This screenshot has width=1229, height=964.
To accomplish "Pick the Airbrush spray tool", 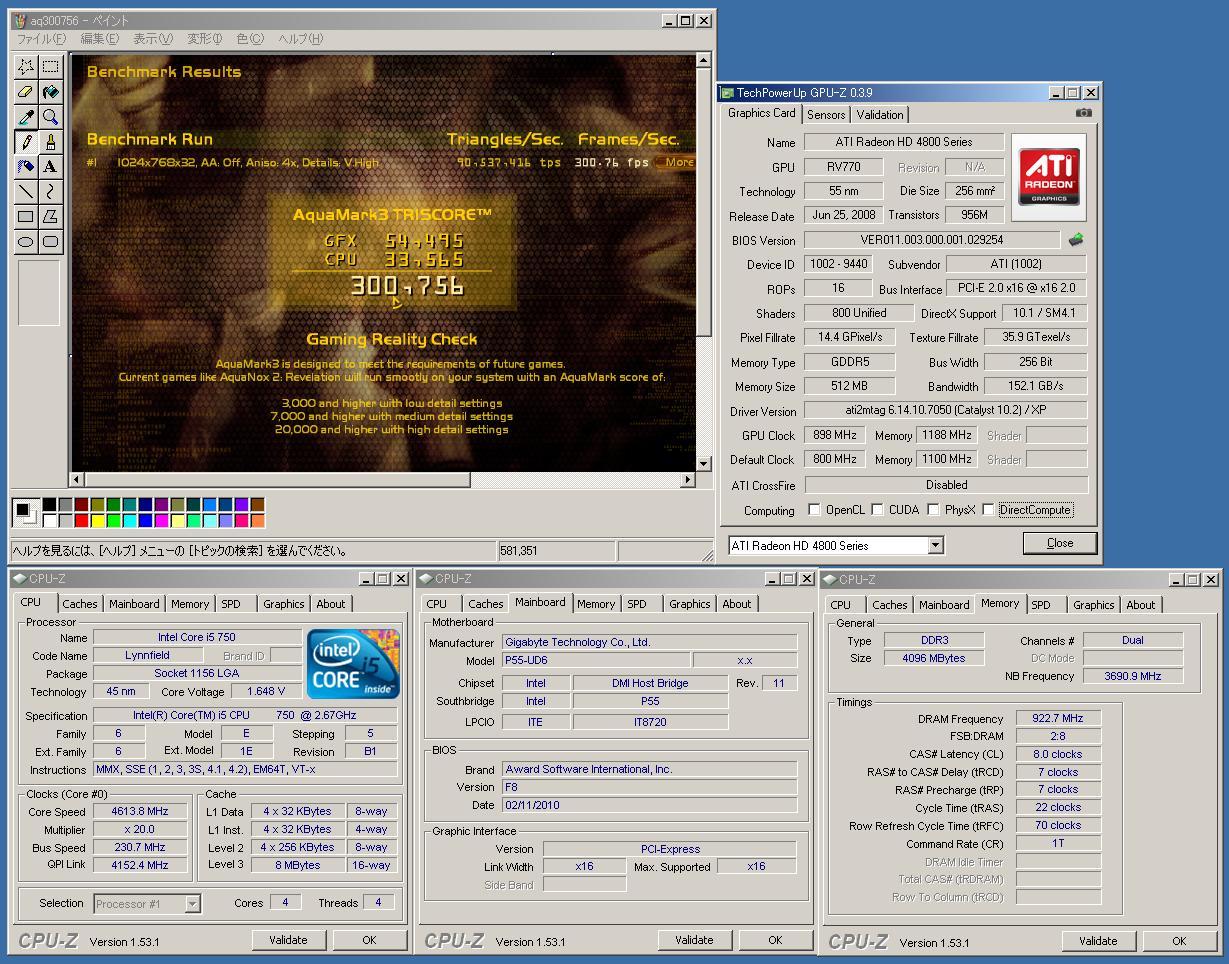I will pos(26,167).
